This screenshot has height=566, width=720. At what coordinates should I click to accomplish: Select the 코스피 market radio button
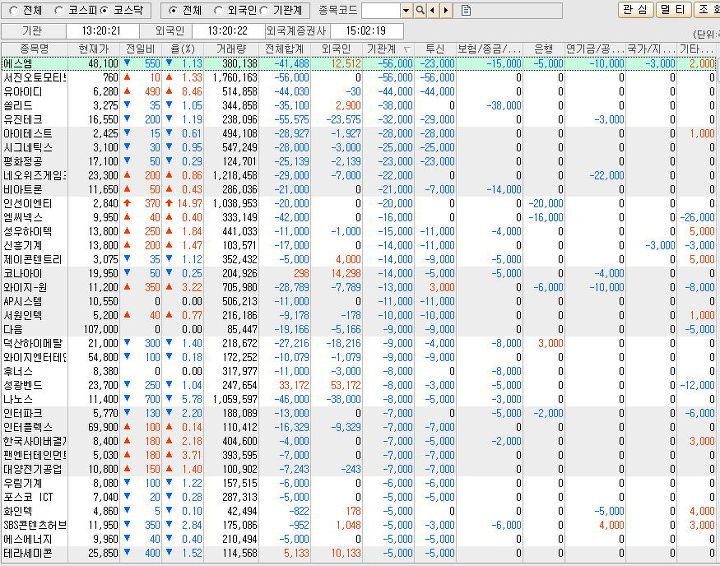[58, 10]
